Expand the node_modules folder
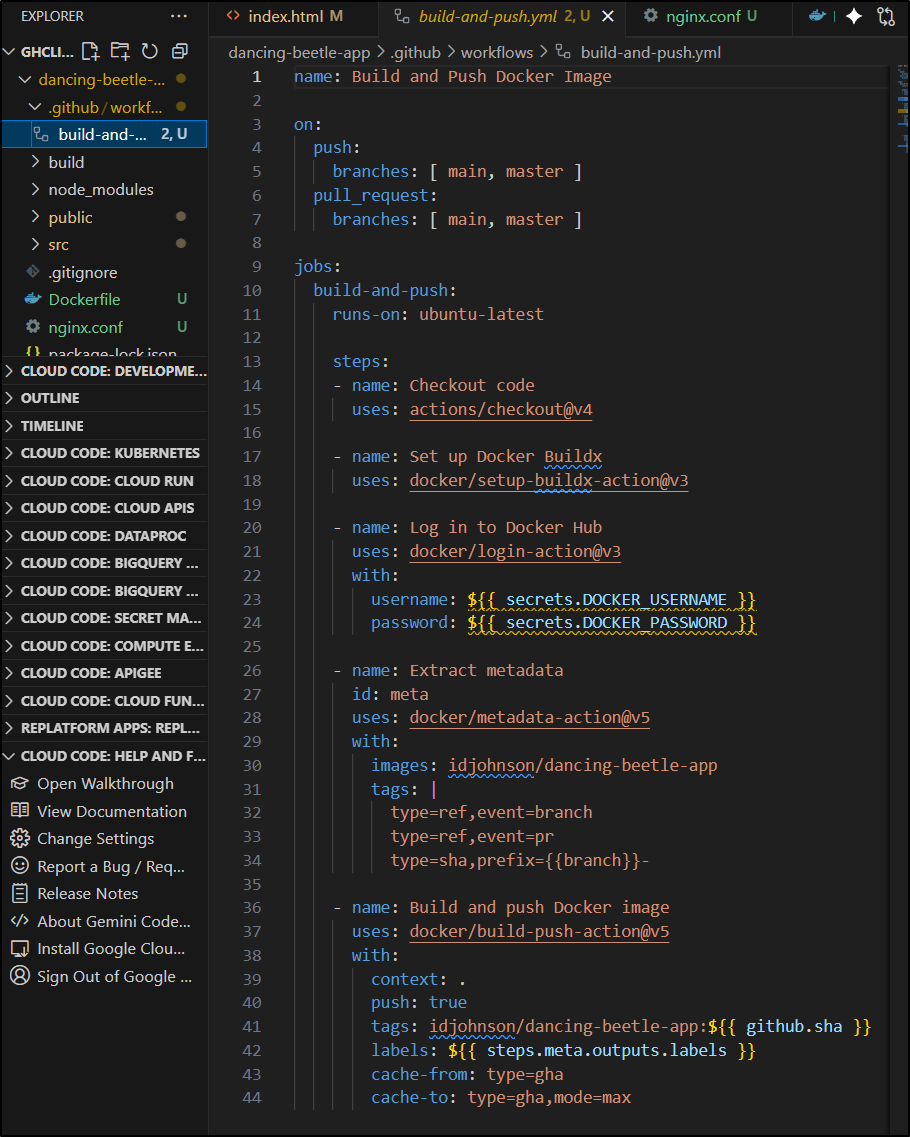Screen dimensions: 910x1137 tap(100, 189)
